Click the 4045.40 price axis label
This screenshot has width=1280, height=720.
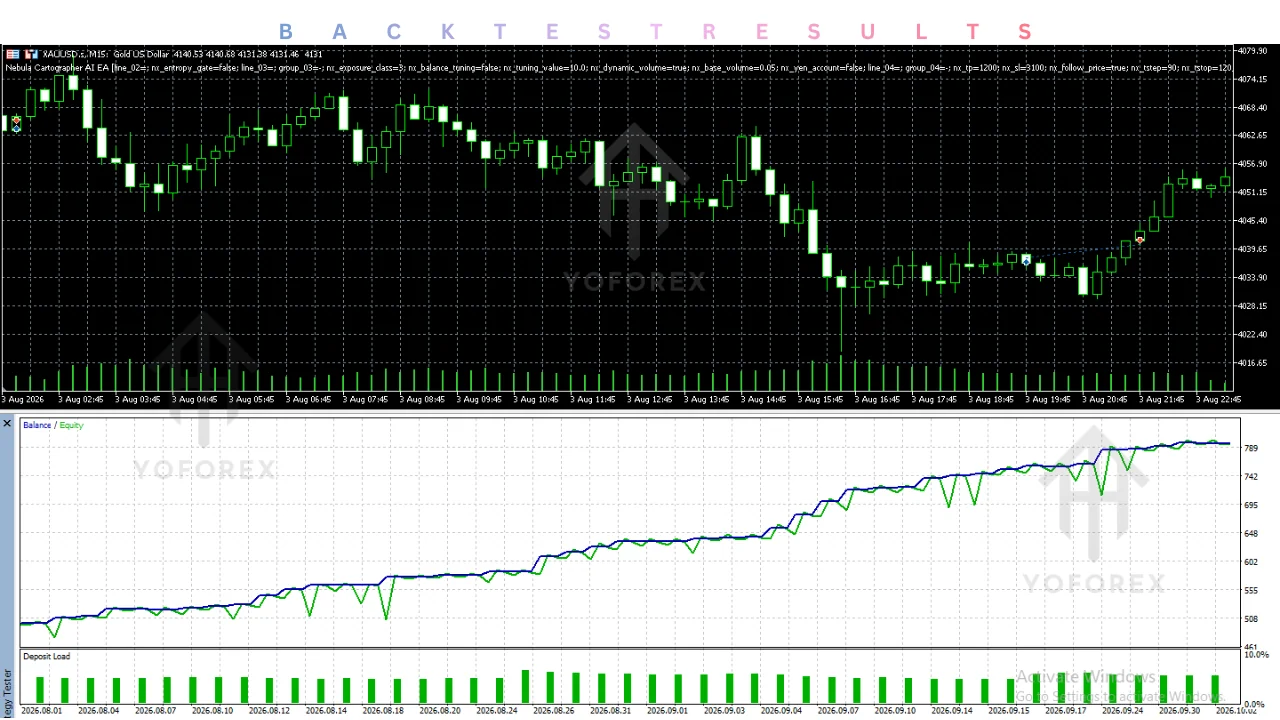pos(1252,221)
